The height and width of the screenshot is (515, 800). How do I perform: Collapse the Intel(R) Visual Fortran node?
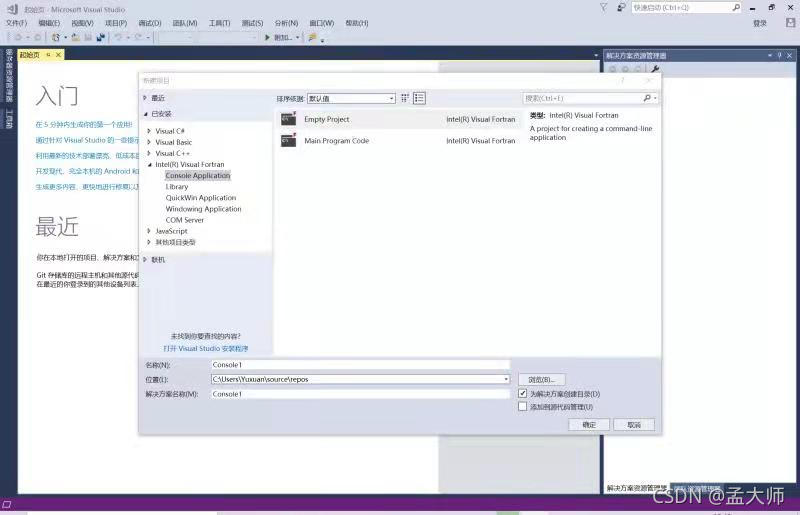pyautogui.click(x=149, y=164)
